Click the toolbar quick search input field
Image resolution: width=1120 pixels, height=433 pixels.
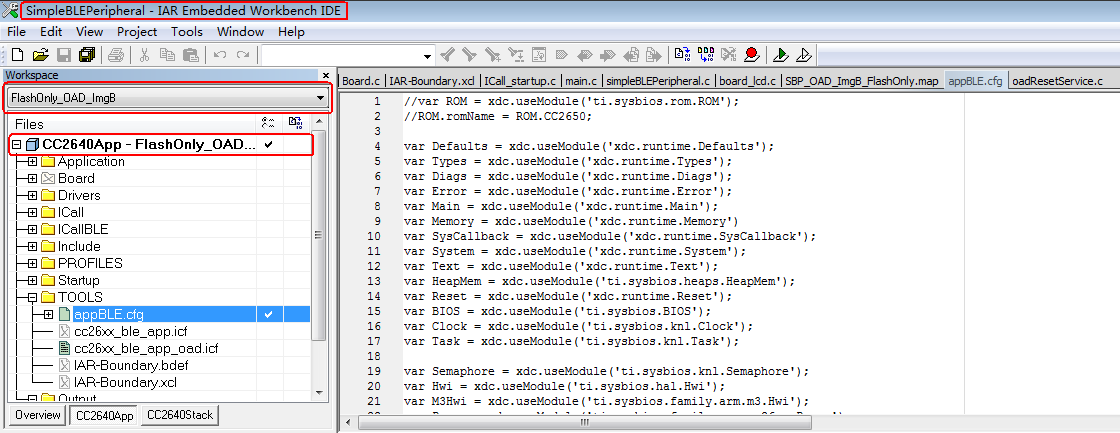(x=341, y=56)
